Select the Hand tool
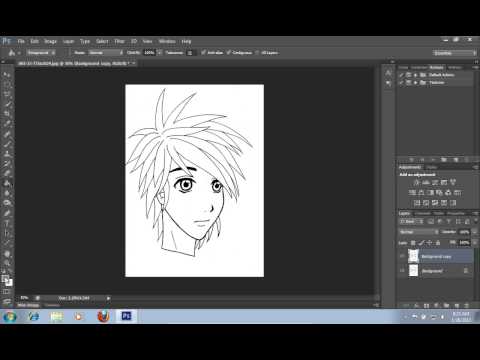The height and width of the screenshot is (360, 480). (x=7, y=254)
